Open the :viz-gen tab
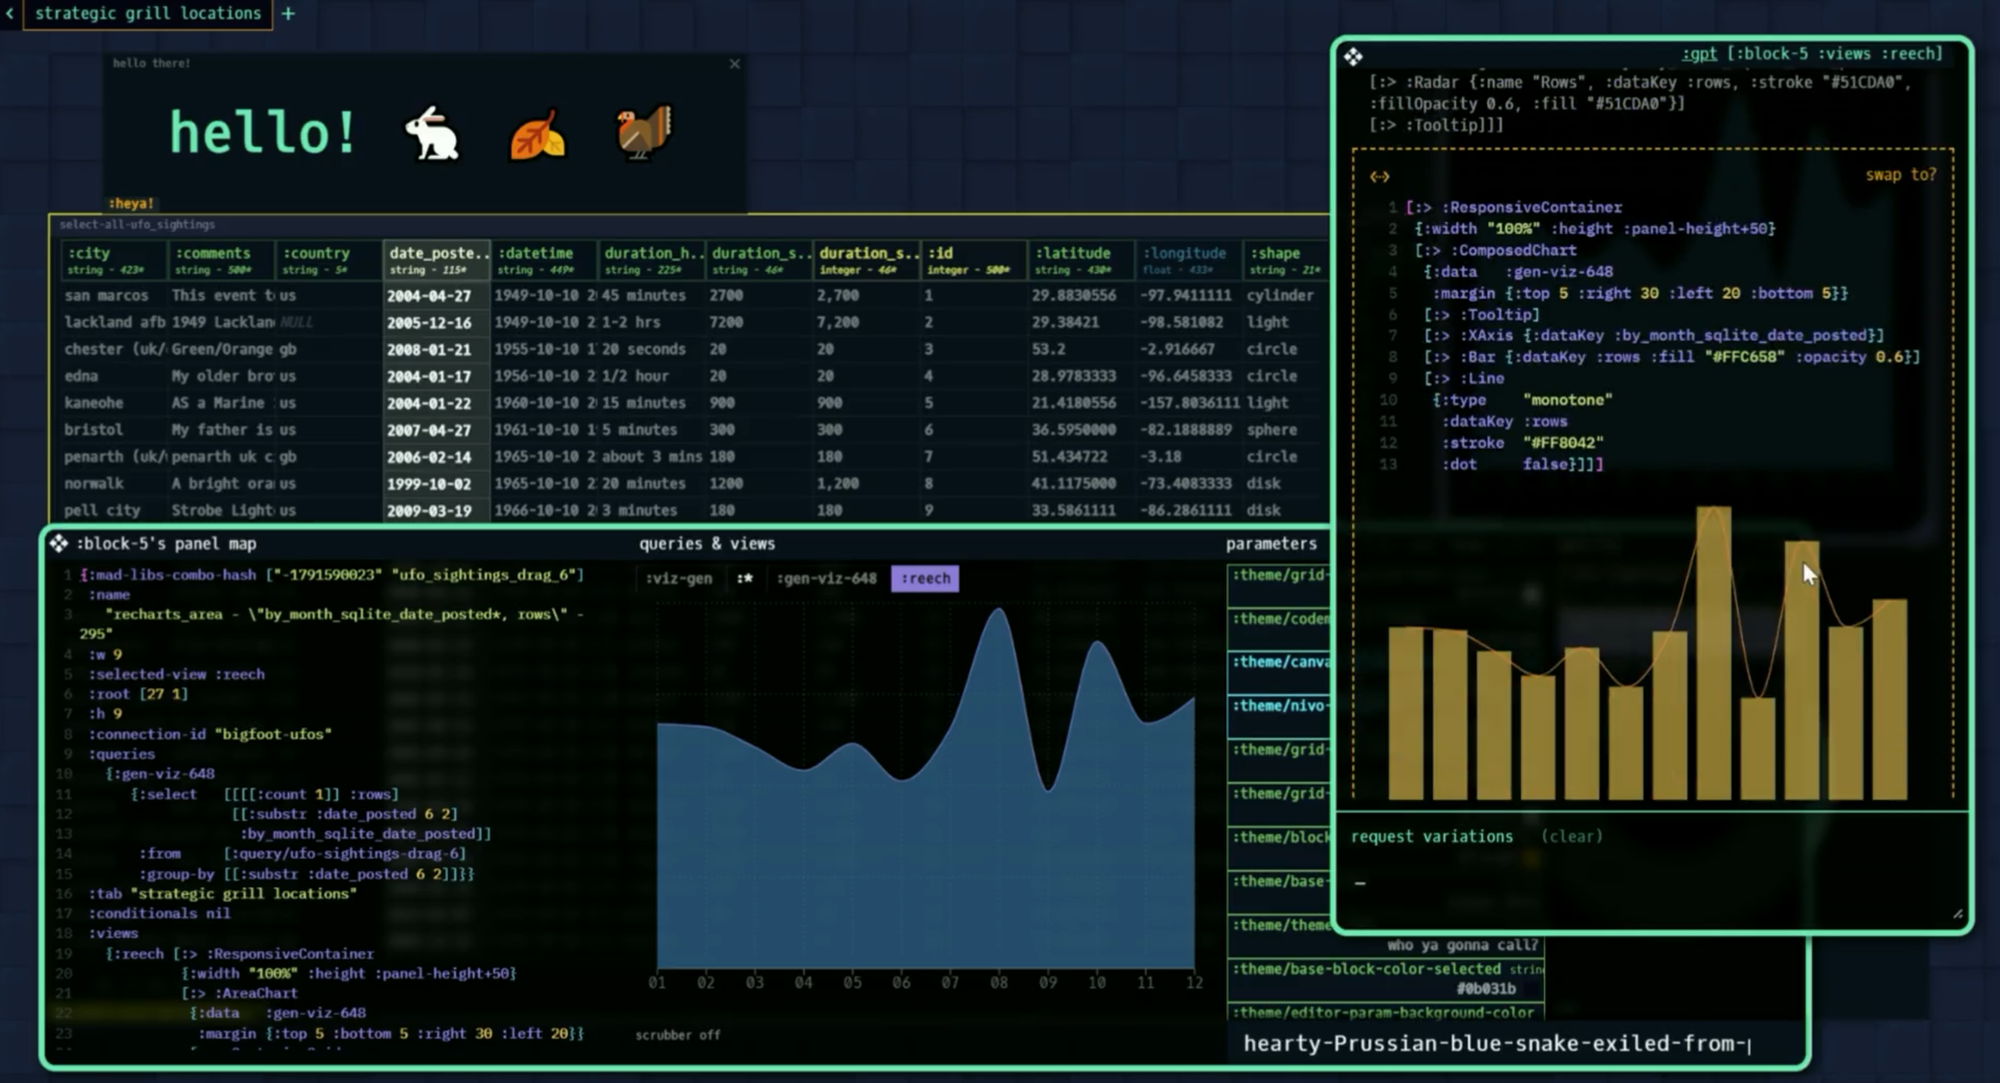 tap(679, 578)
